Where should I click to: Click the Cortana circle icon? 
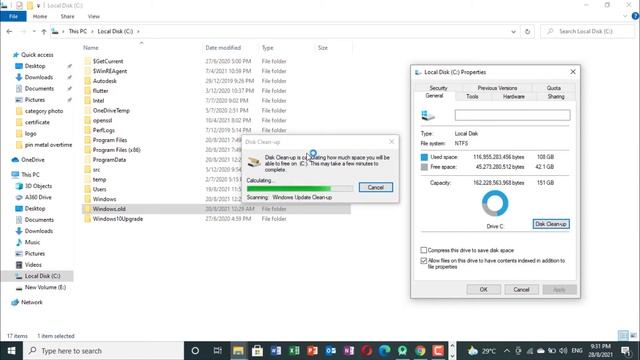point(195,351)
